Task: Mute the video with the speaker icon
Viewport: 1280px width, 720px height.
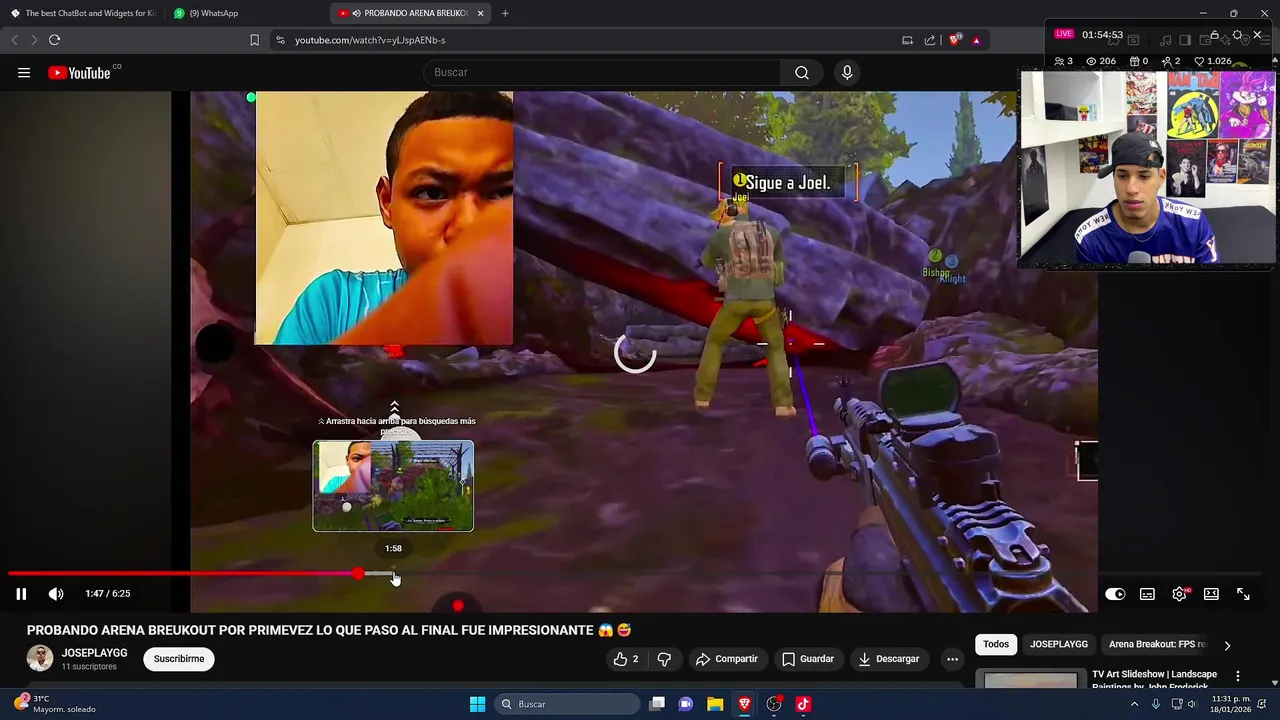Action: [56, 594]
